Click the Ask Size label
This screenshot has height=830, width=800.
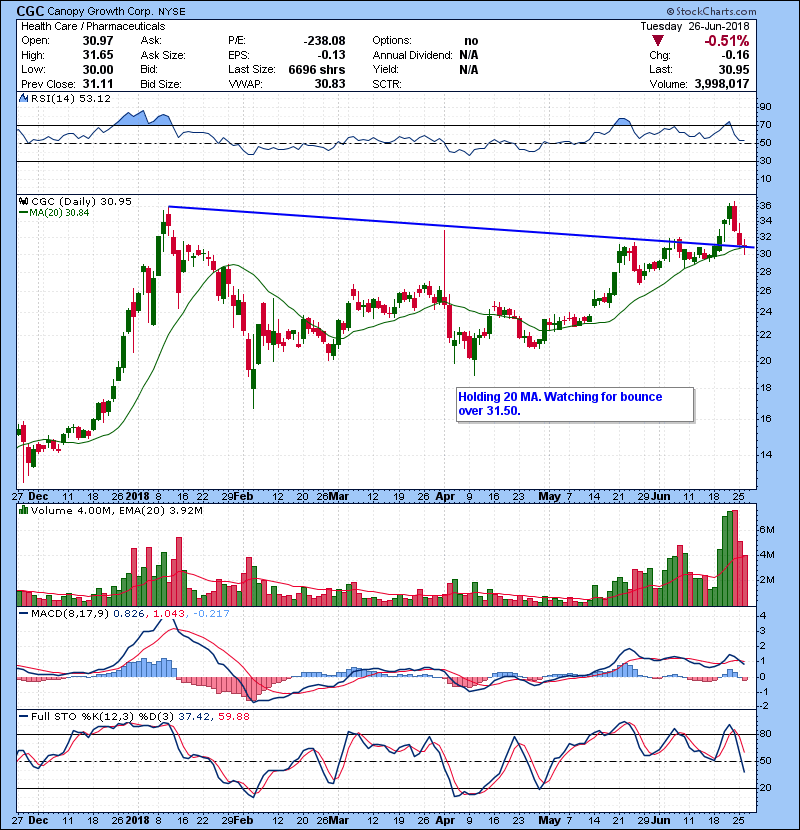pos(163,55)
